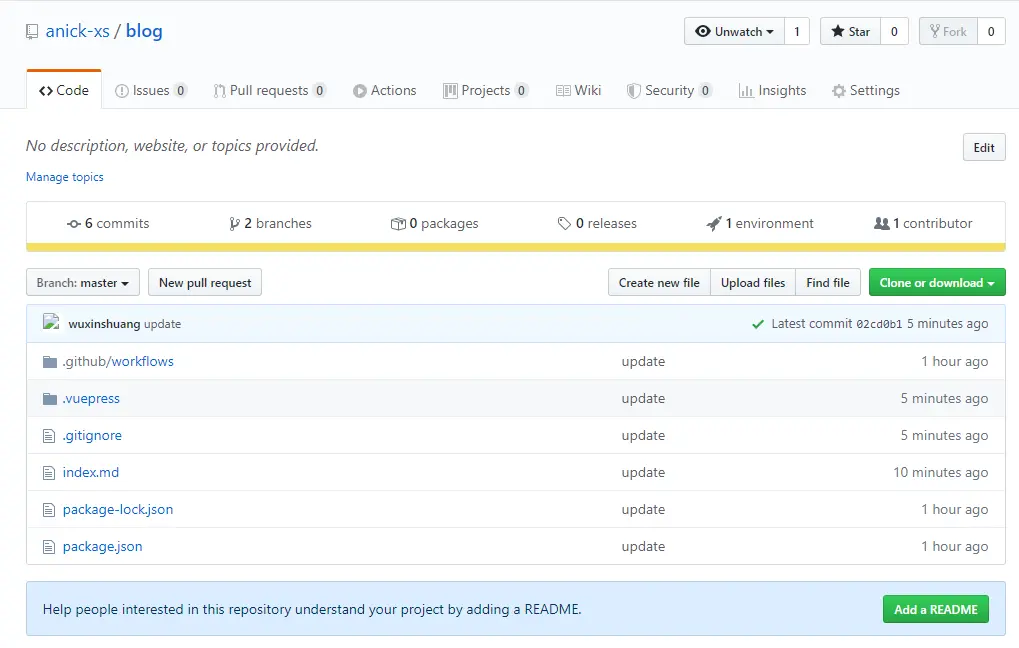This screenshot has width=1019, height=648.
Task: Click Add a README button
Action: pyautogui.click(x=936, y=610)
